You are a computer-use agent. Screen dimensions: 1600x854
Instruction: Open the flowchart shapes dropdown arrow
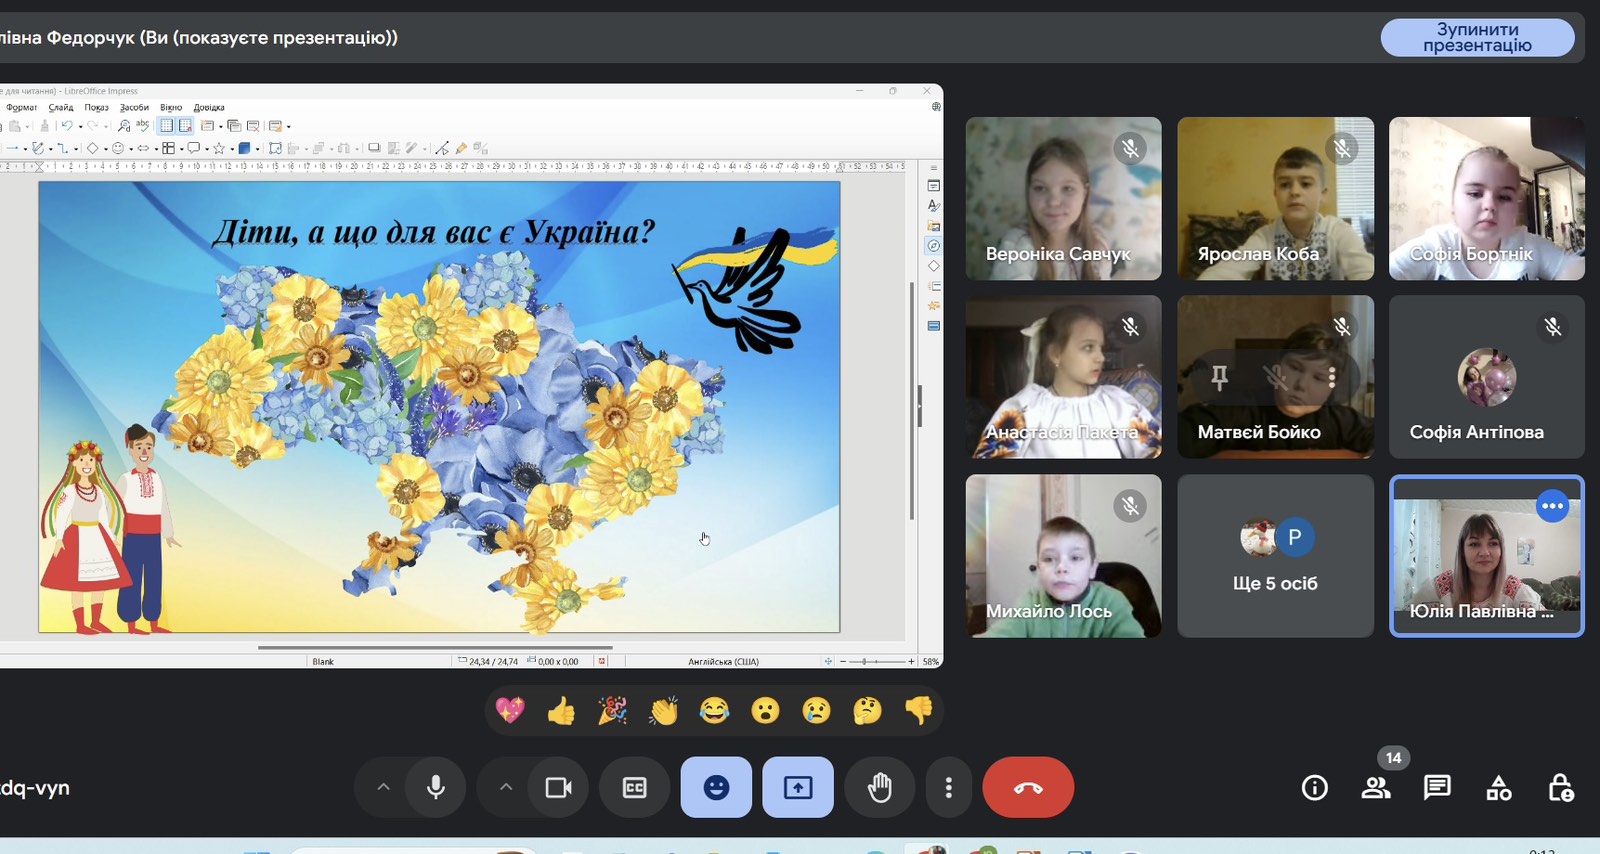click(x=182, y=149)
